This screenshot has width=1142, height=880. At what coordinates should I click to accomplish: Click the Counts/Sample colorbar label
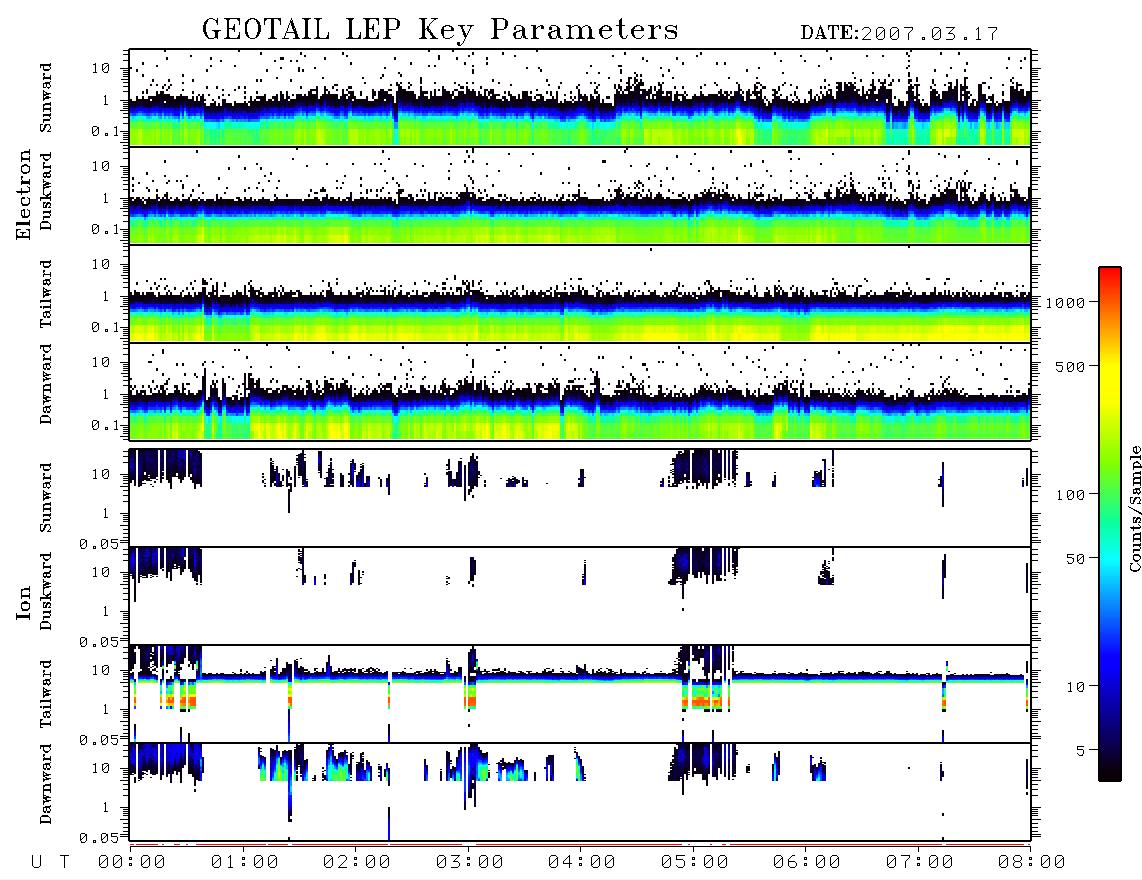[x=1135, y=508]
